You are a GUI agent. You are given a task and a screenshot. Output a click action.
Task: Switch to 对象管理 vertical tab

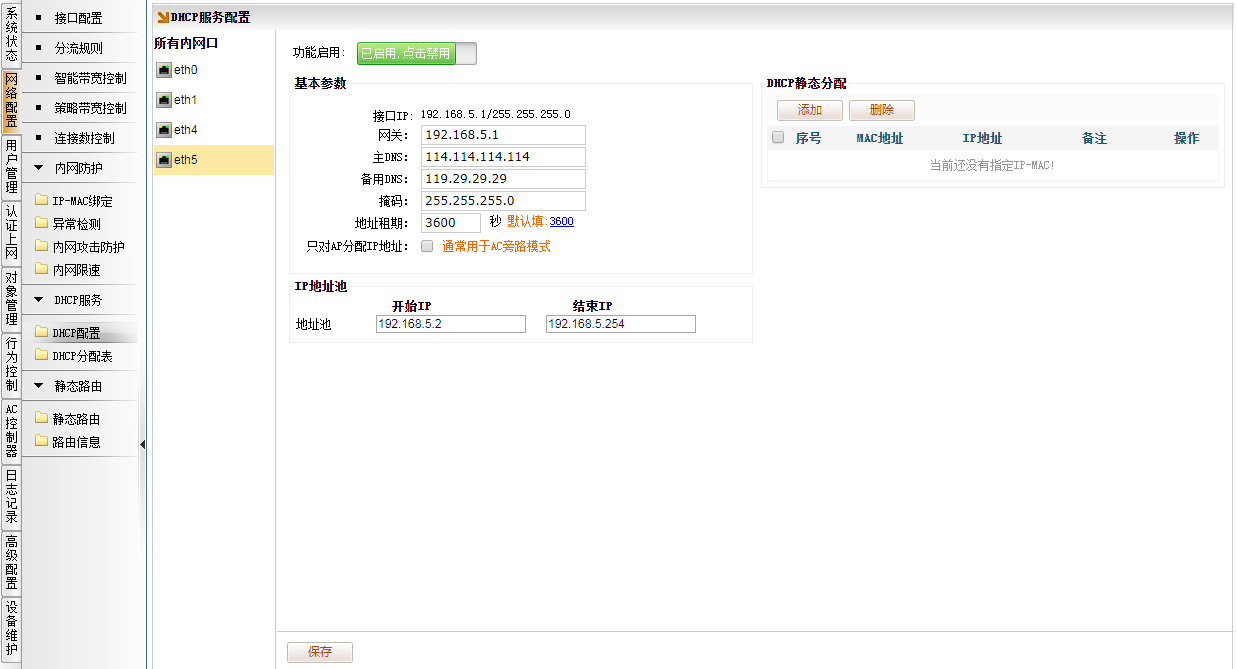pyautogui.click(x=11, y=299)
